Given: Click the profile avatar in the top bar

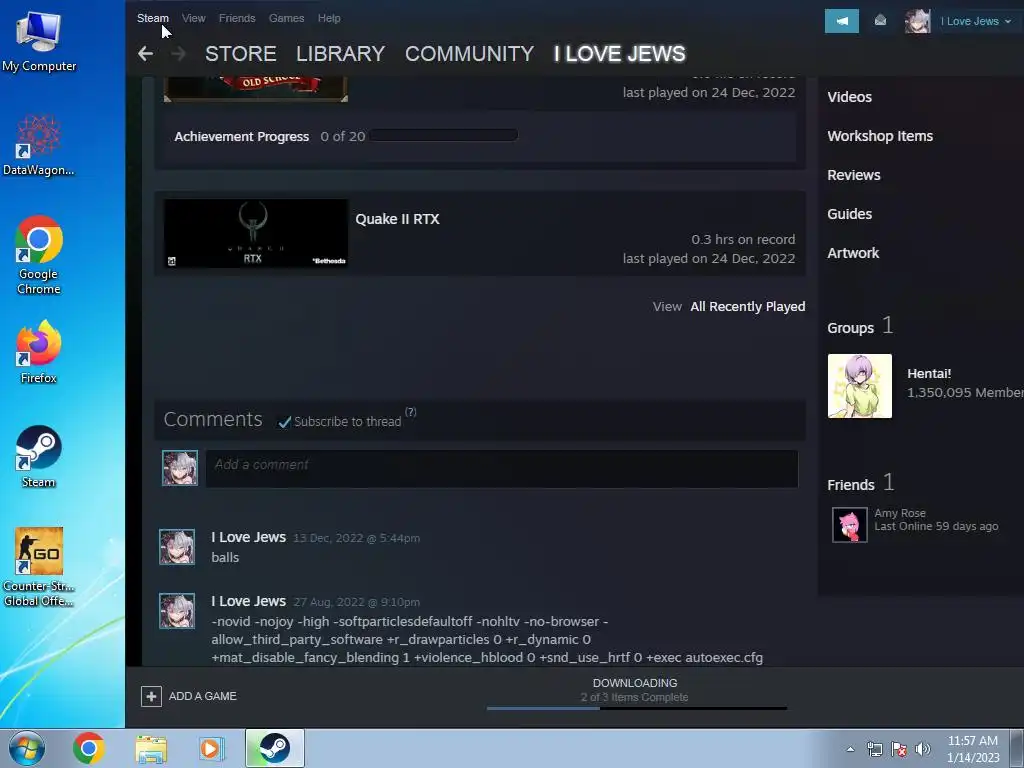Looking at the screenshot, I should (918, 21).
